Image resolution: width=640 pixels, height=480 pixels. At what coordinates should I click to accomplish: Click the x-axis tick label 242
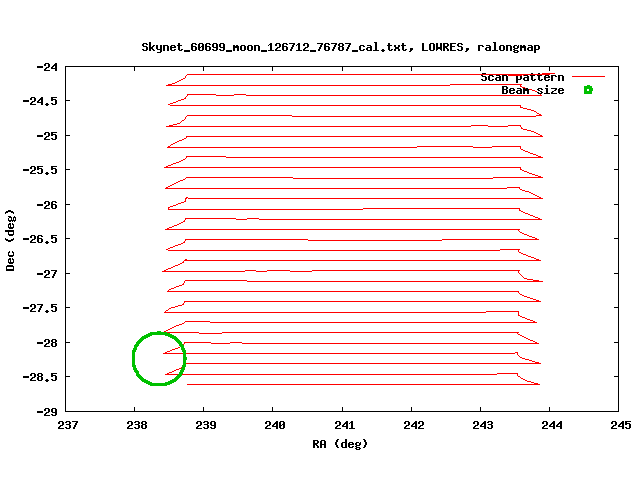coord(413,425)
